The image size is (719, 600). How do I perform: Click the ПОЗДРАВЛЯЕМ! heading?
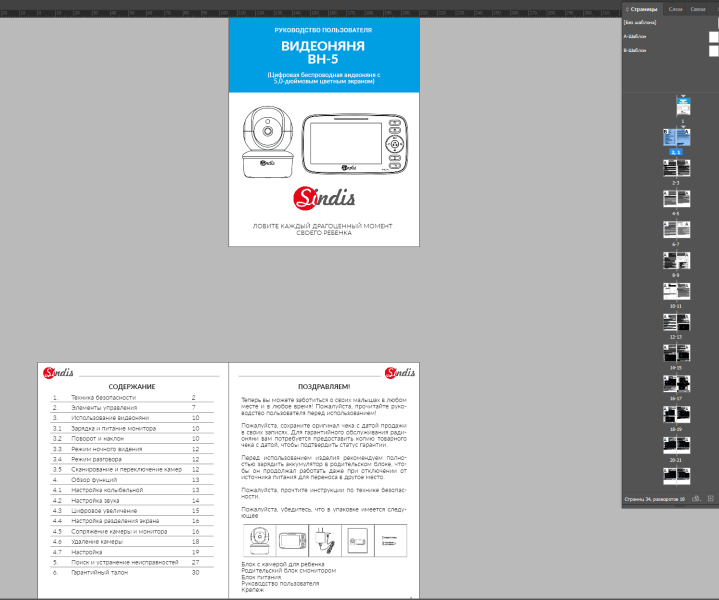pos(324,387)
